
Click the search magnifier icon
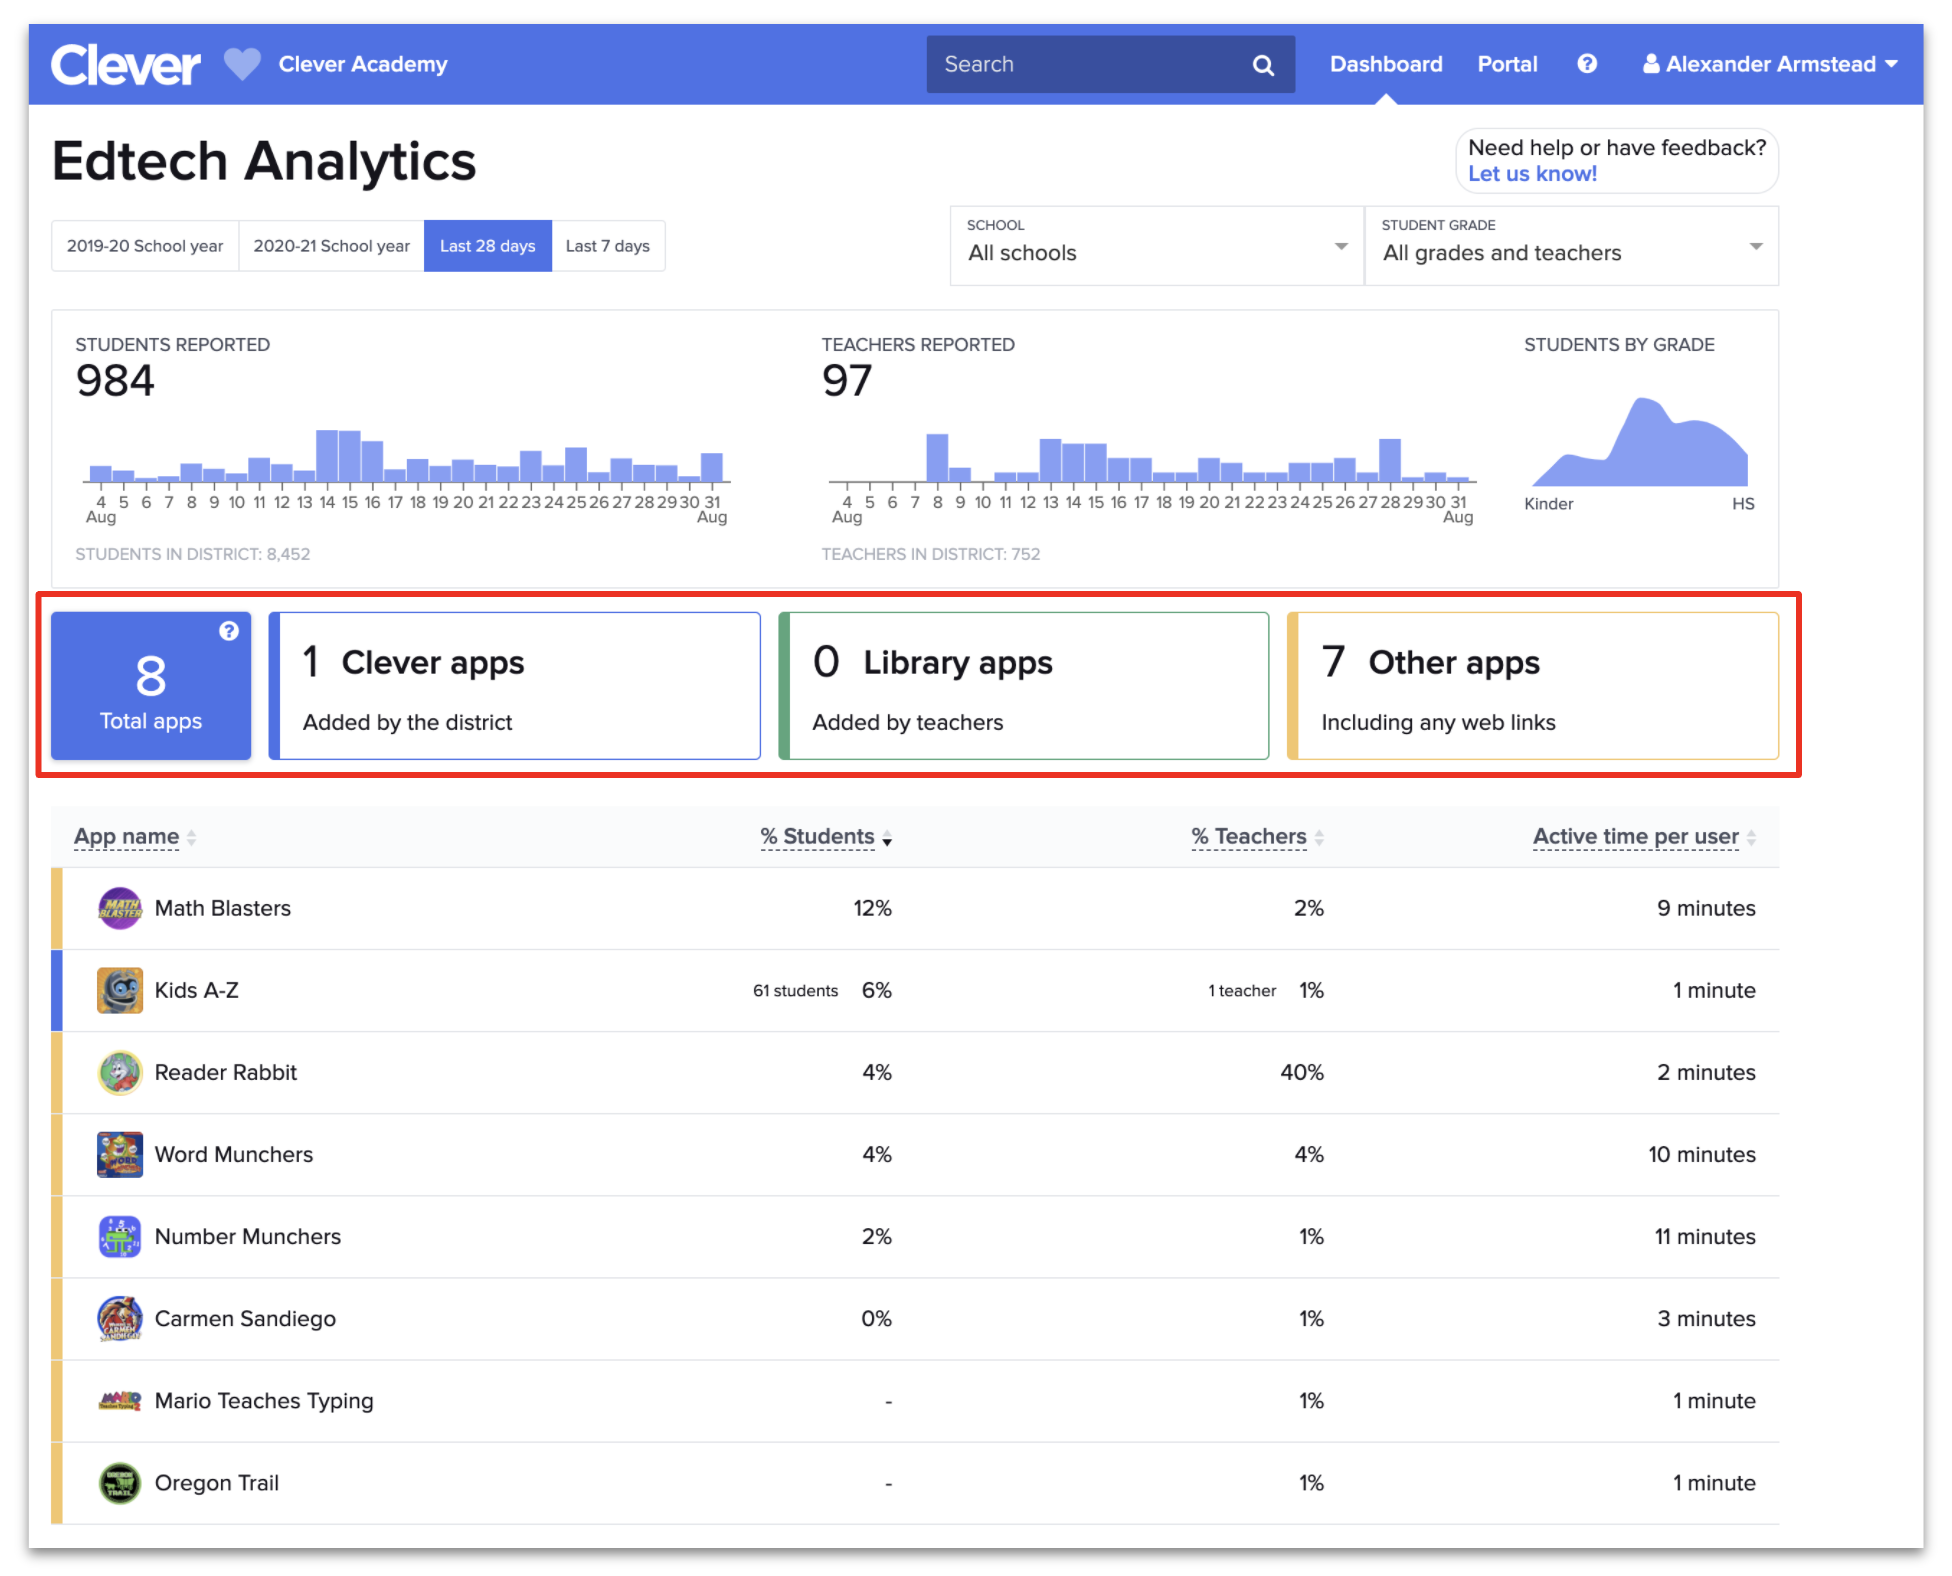coord(1263,63)
